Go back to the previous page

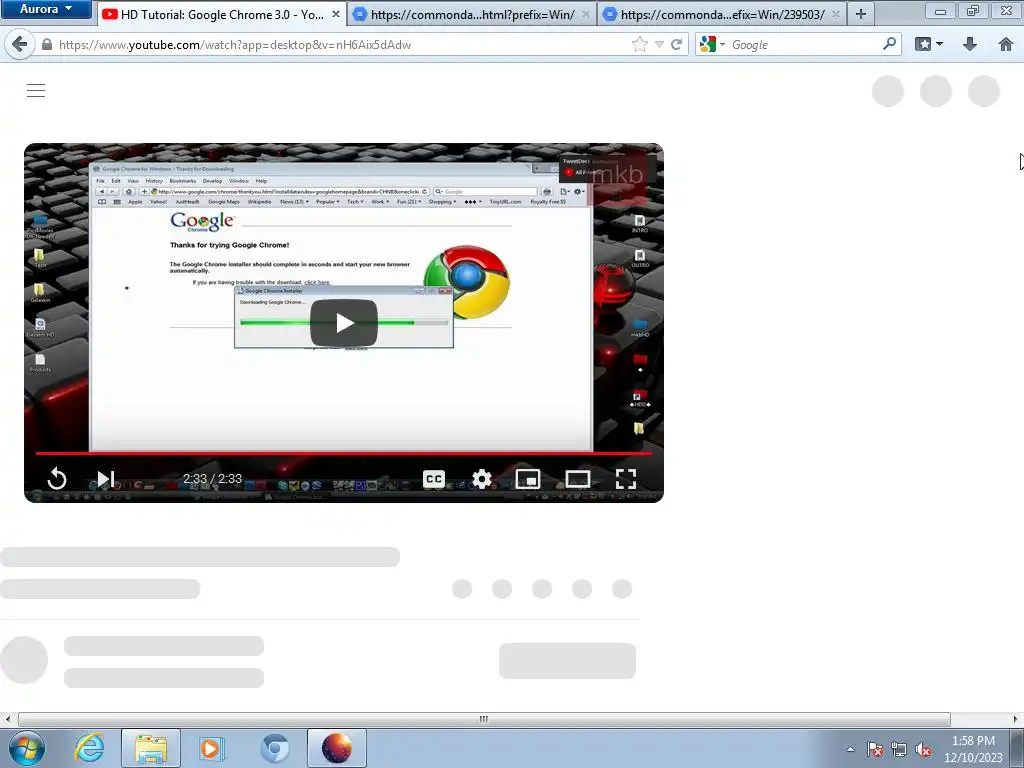point(20,44)
